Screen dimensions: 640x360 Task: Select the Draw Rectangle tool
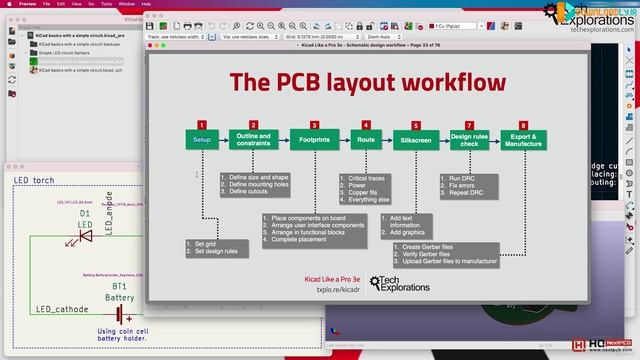click(629, 162)
